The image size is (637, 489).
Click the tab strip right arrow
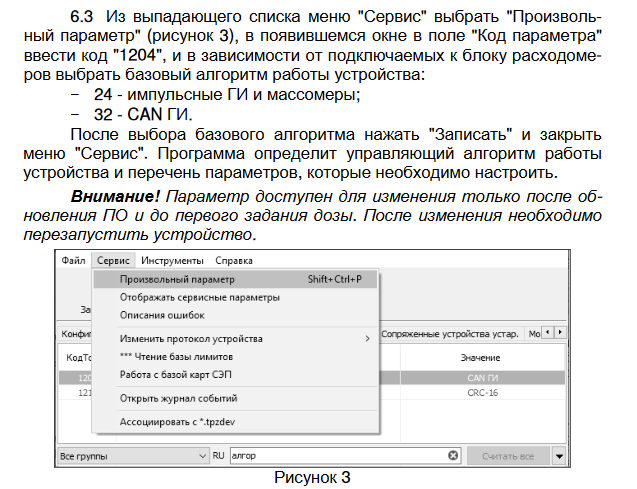pyautogui.click(x=560, y=332)
